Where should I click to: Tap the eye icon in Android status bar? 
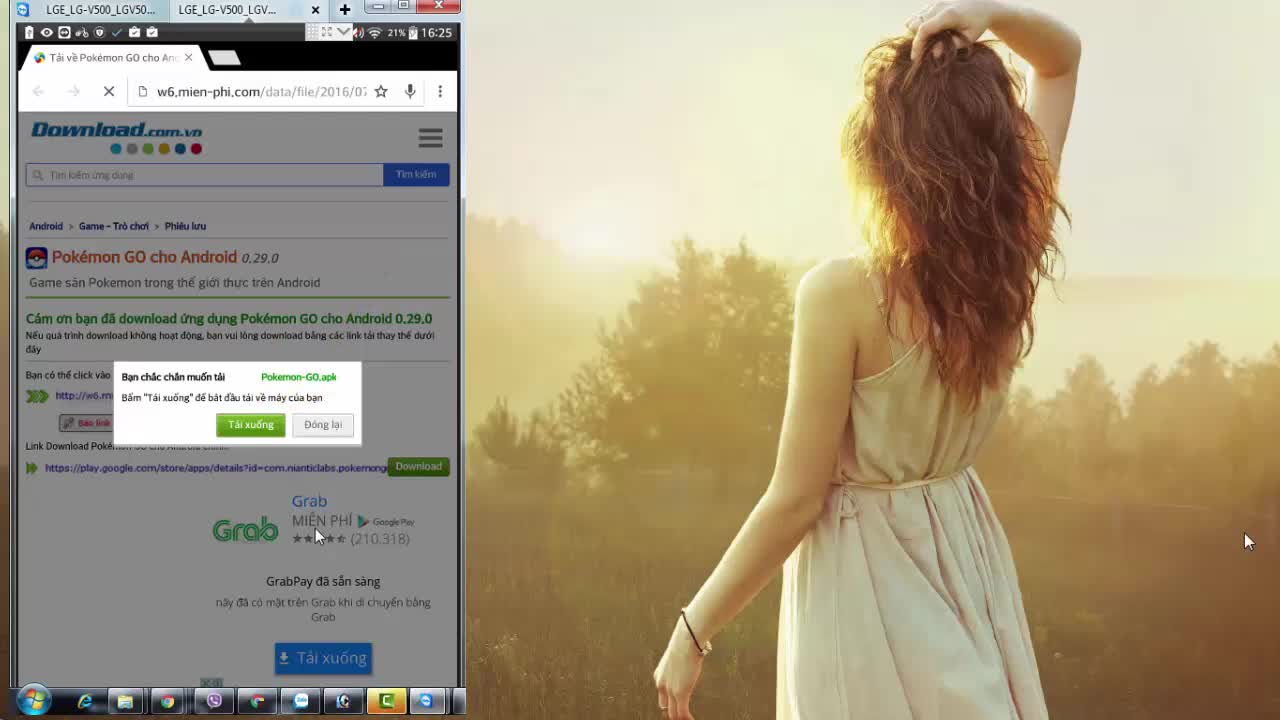click(46, 33)
